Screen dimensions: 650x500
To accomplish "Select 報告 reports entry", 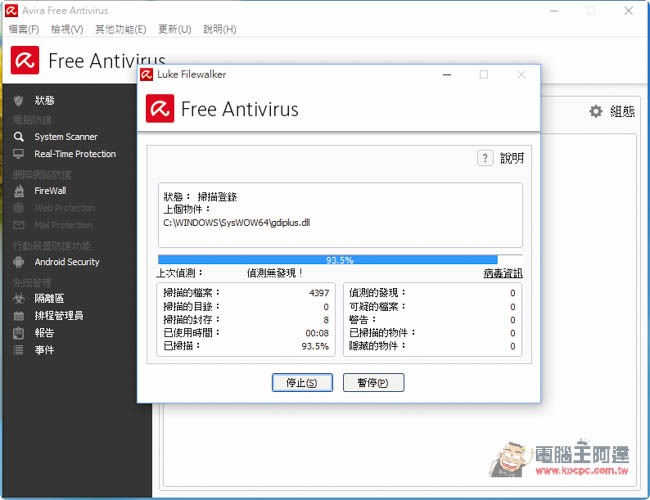I will pos(44,333).
